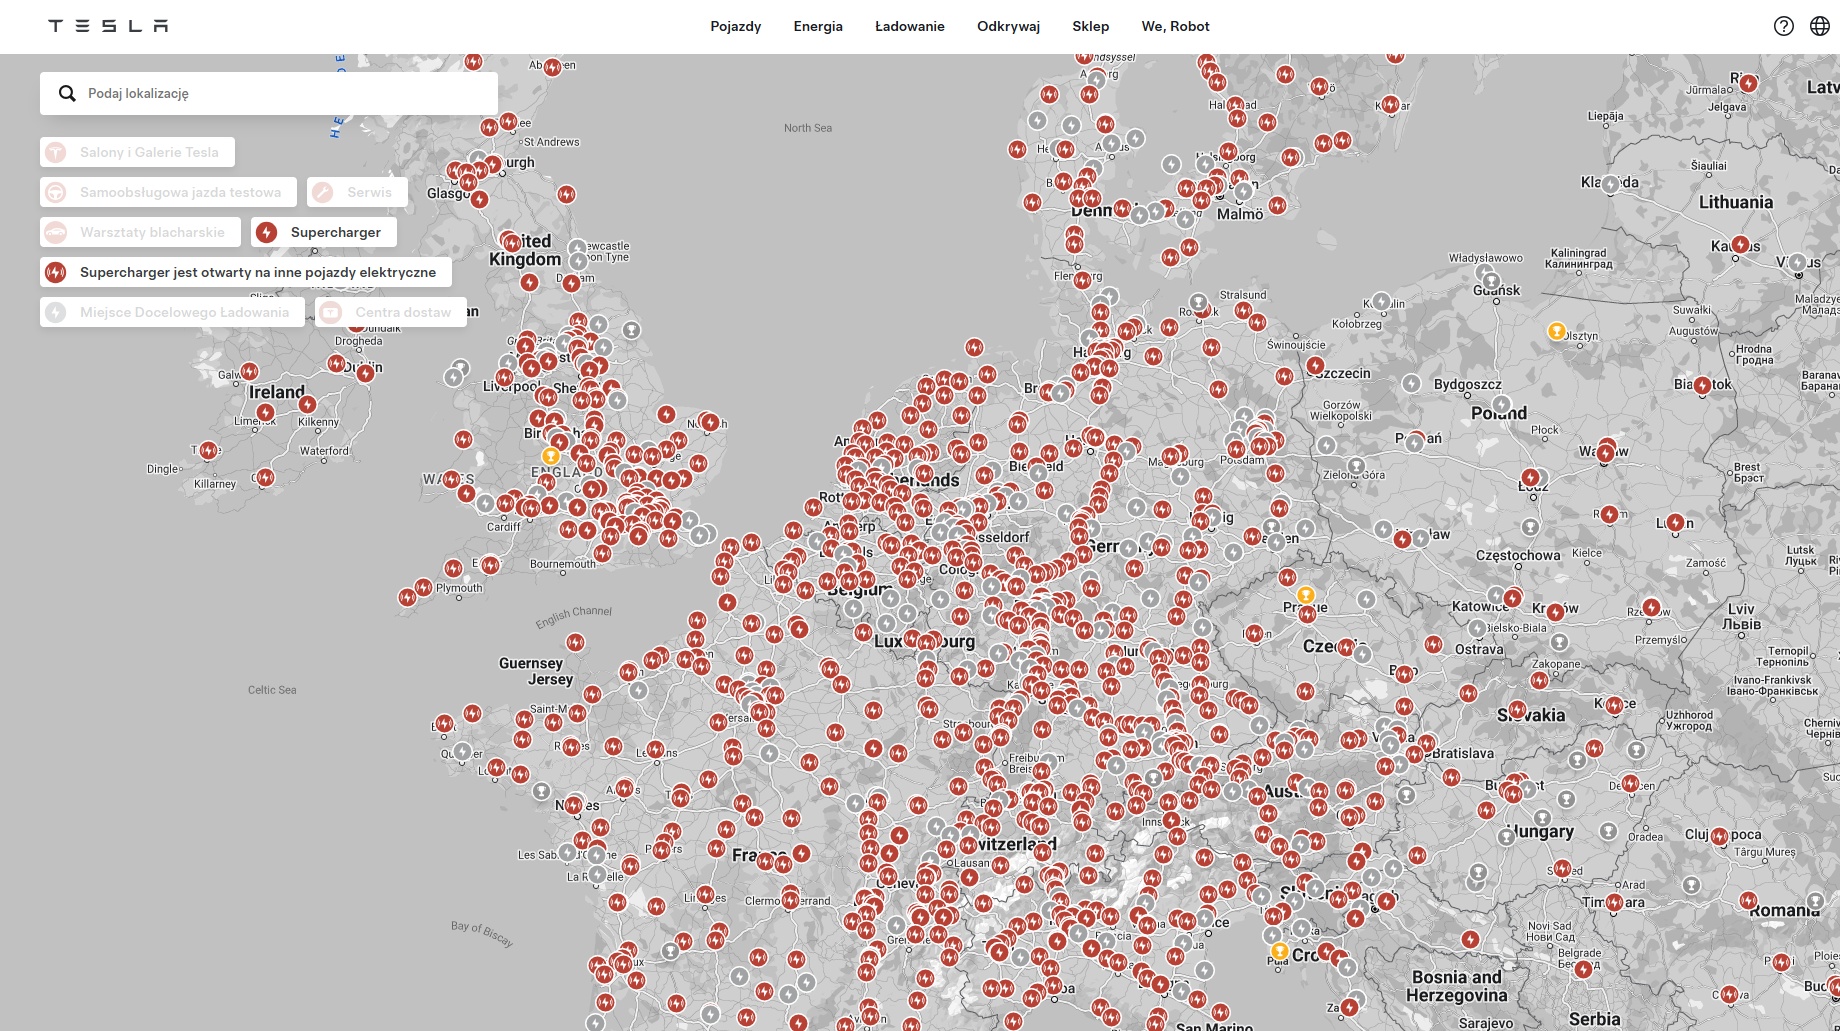The image size is (1840, 1031).
Task: Open the Sklep menu
Action: tap(1091, 26)
